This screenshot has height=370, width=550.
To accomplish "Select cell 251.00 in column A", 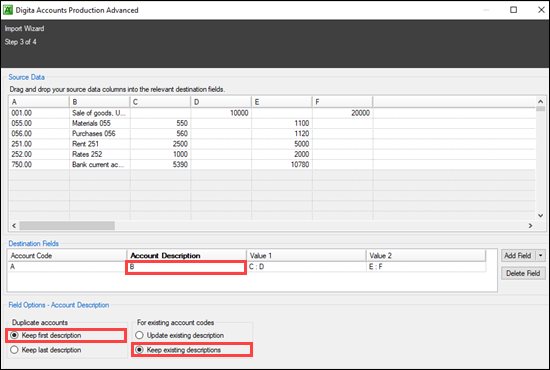I will (x=39, y=144).
